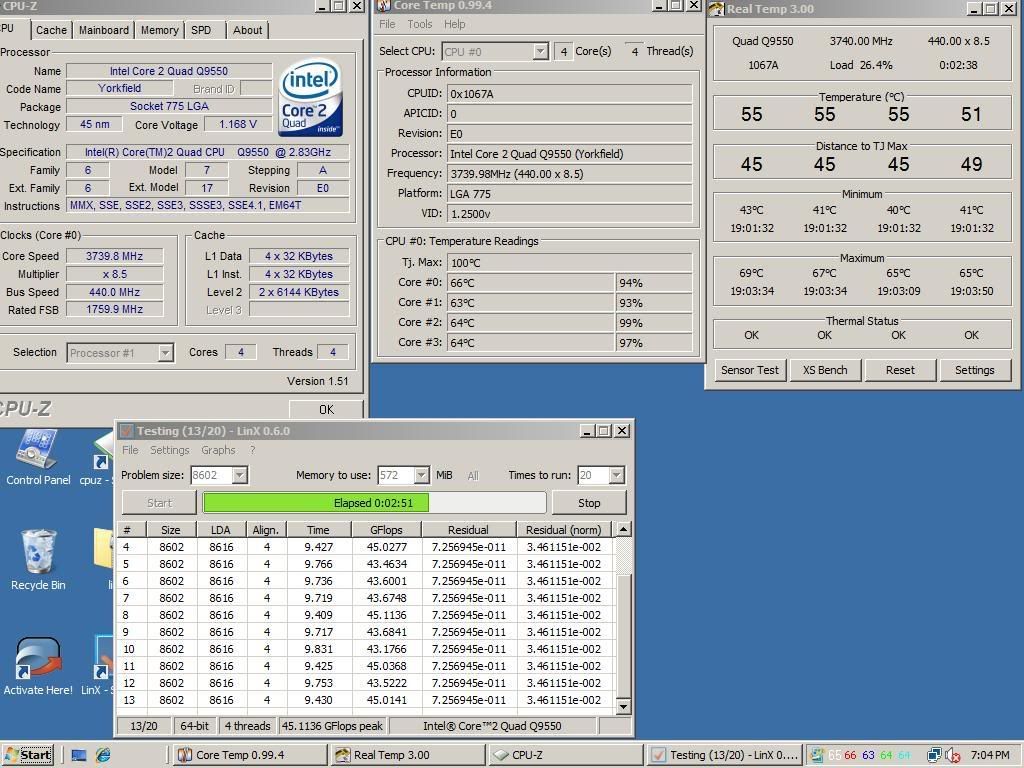
Task: Click the Core #0 temperature 66°C field
Action: pos(530,283)
